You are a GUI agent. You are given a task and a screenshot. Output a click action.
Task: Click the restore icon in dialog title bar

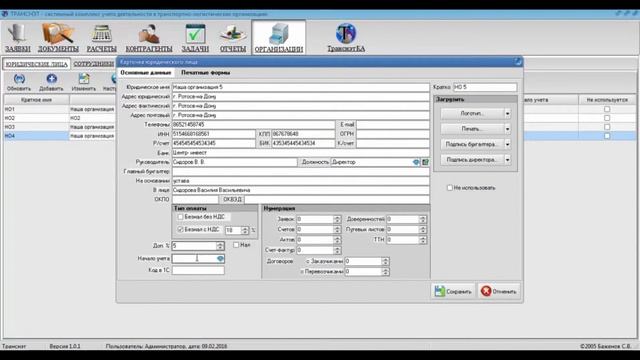pyautogui.click(x=518, y=62)
